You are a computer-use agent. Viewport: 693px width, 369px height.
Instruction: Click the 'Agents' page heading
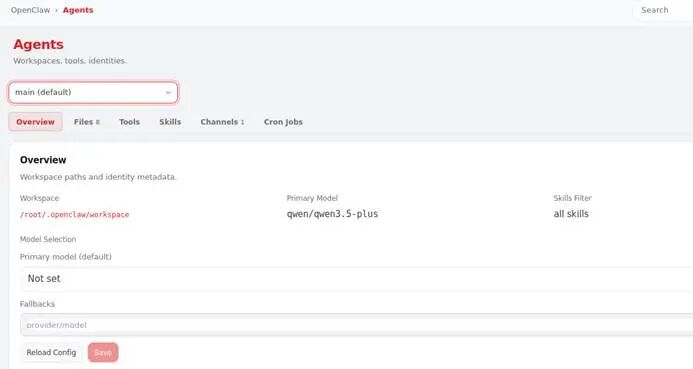(38, 44)
